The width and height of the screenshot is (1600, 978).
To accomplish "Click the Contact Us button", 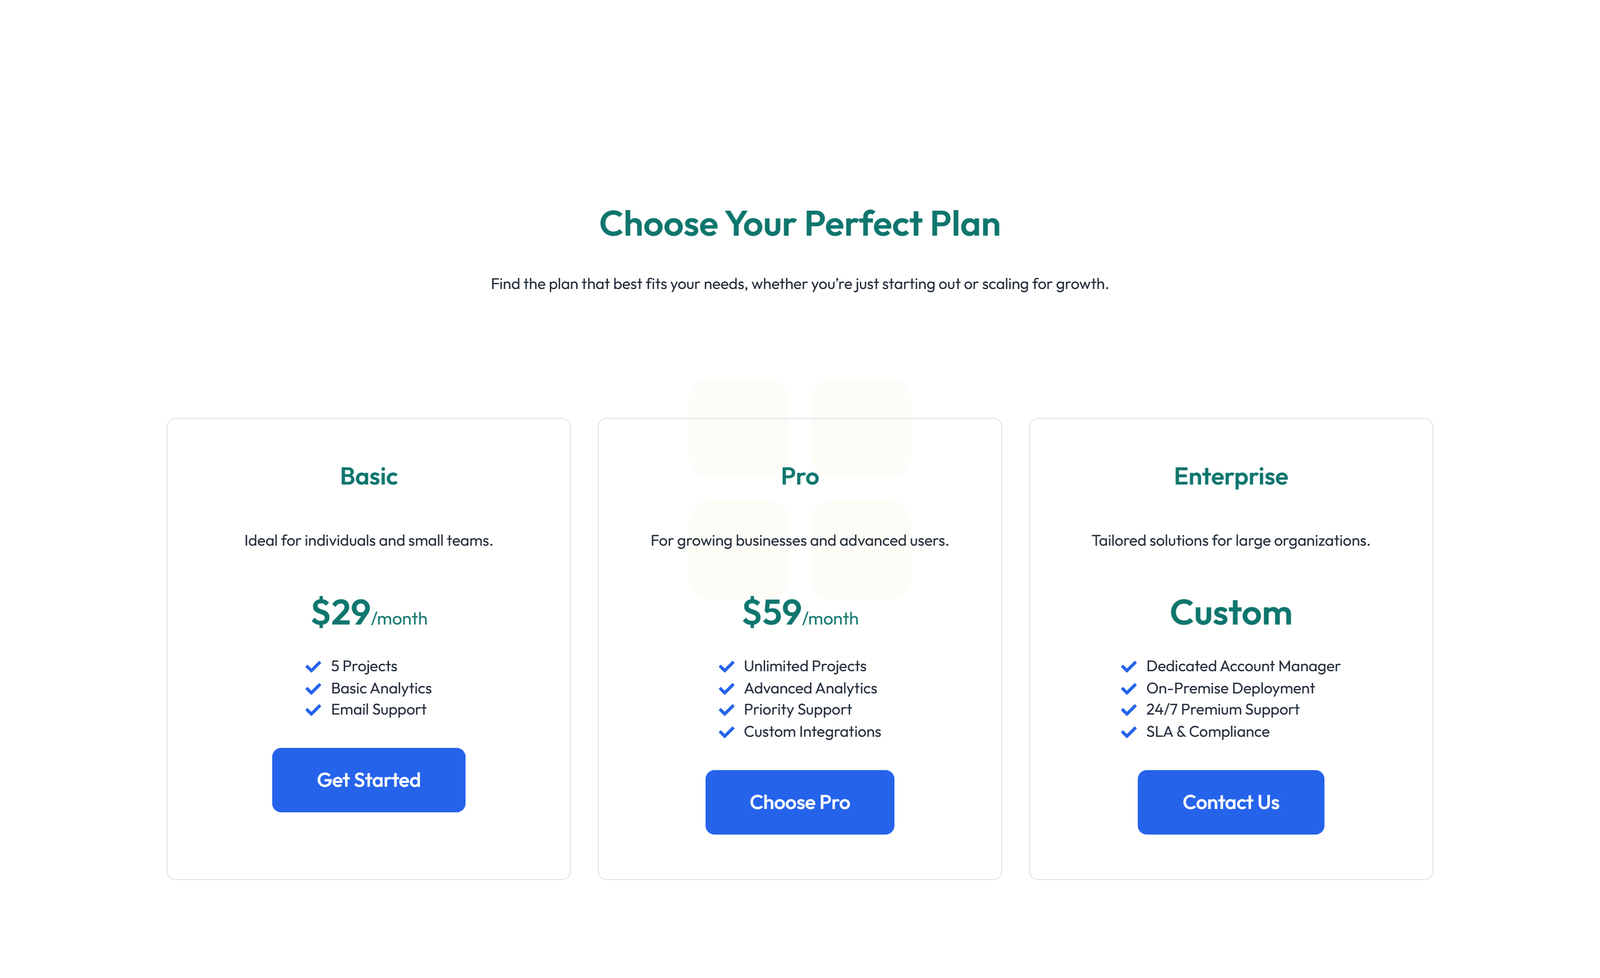I will 1230,802.
